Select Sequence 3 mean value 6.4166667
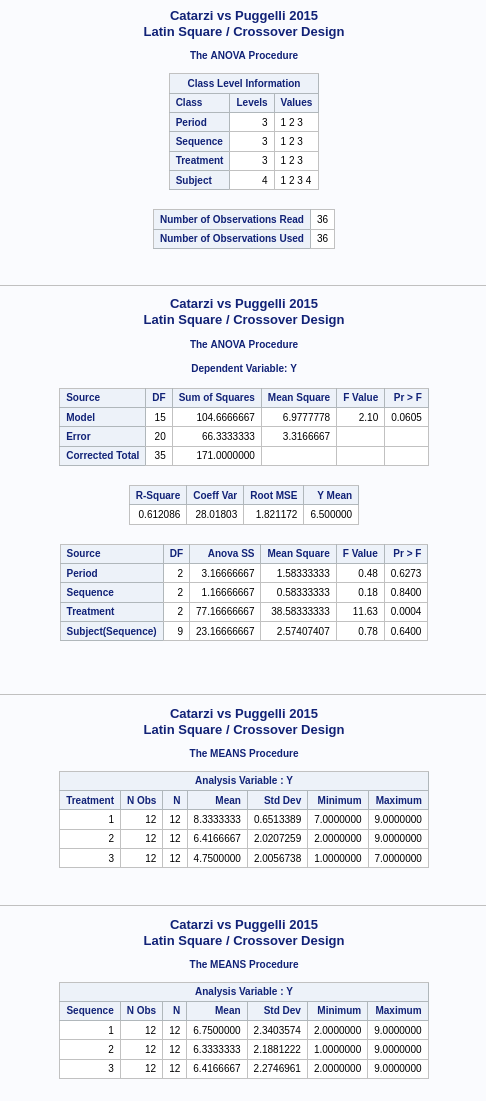 pos(217,1069)
